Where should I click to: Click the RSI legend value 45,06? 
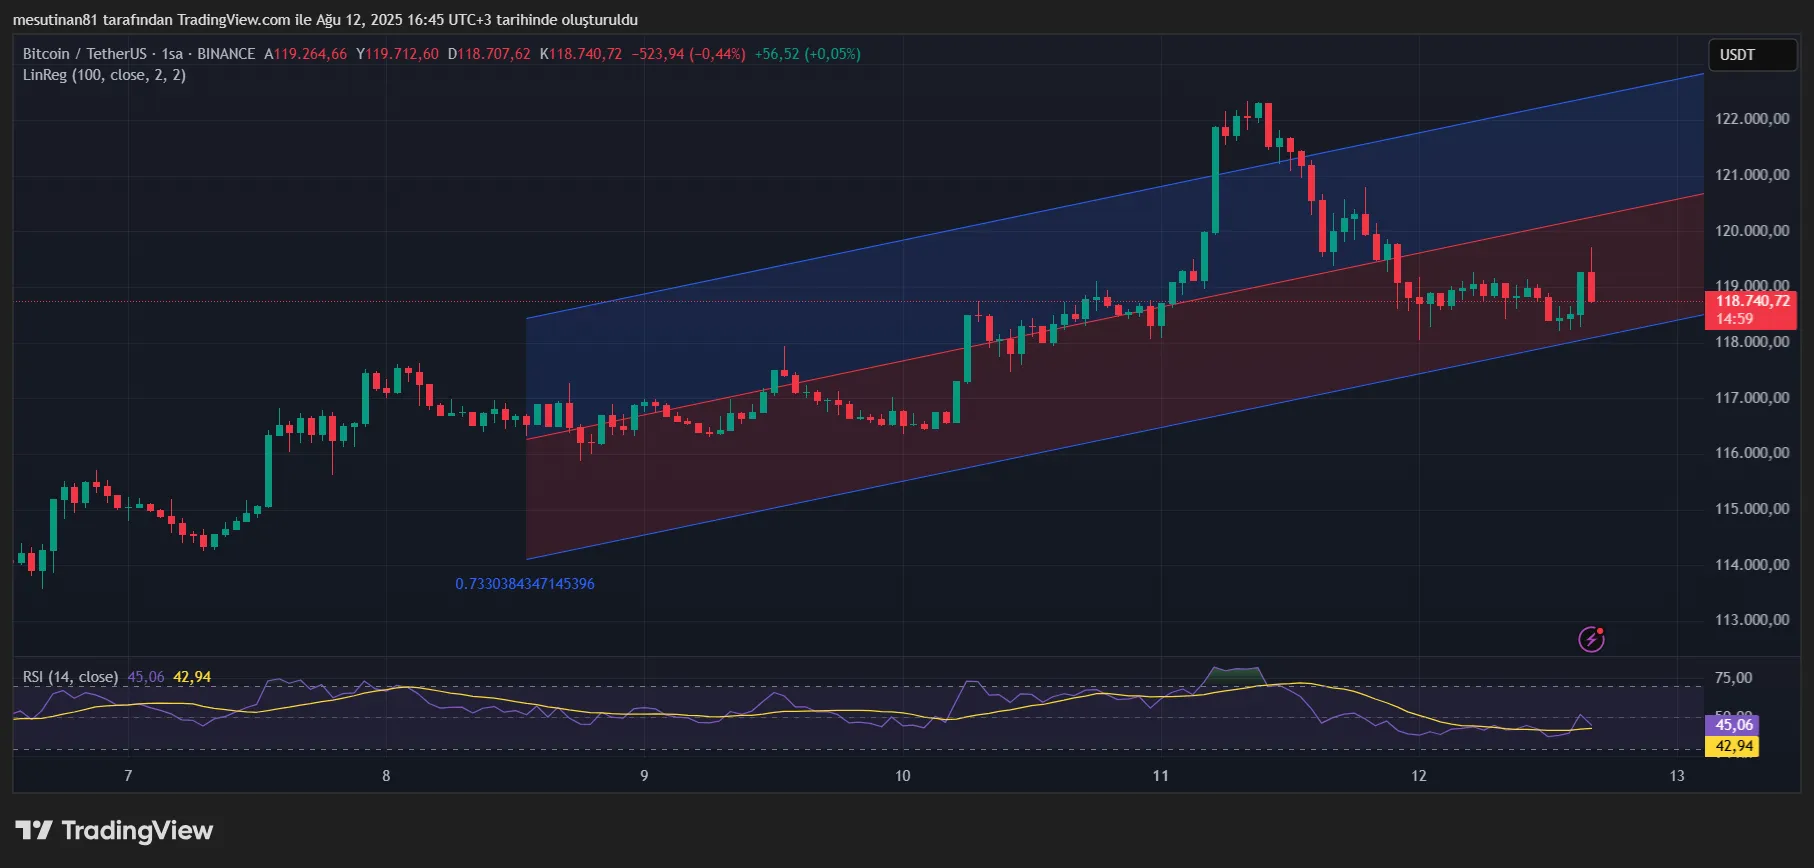pos(146,677)
